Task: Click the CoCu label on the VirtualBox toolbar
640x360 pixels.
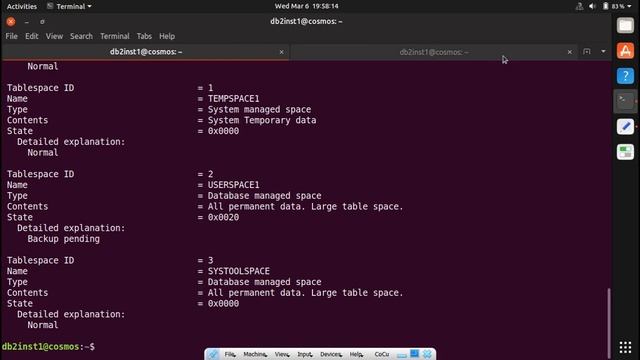Action: click(382, 354)
